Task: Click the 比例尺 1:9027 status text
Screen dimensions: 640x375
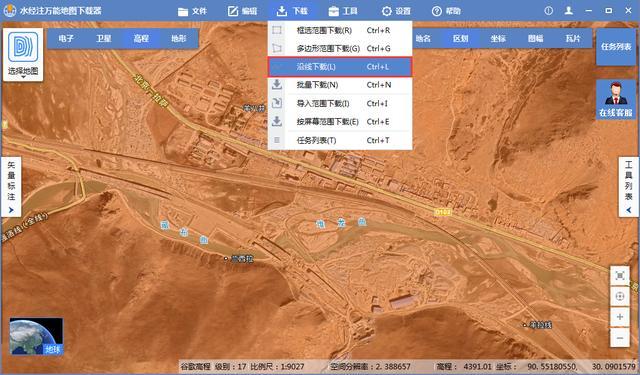Action: click(x=278, y=366)
